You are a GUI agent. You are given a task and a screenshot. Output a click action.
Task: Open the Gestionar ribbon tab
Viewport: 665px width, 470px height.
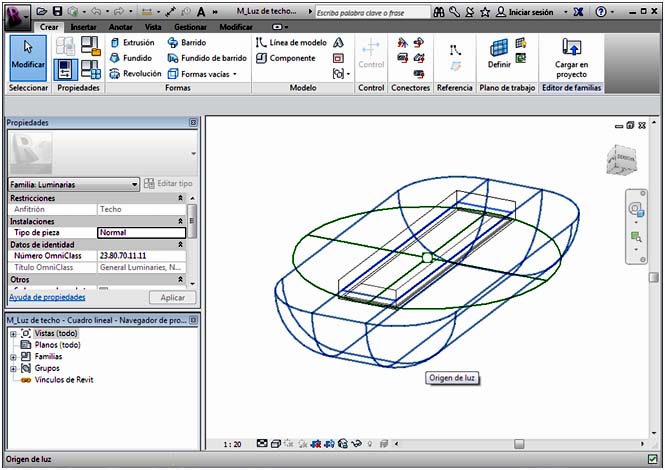pyautogui.click(x=190, y=27)
